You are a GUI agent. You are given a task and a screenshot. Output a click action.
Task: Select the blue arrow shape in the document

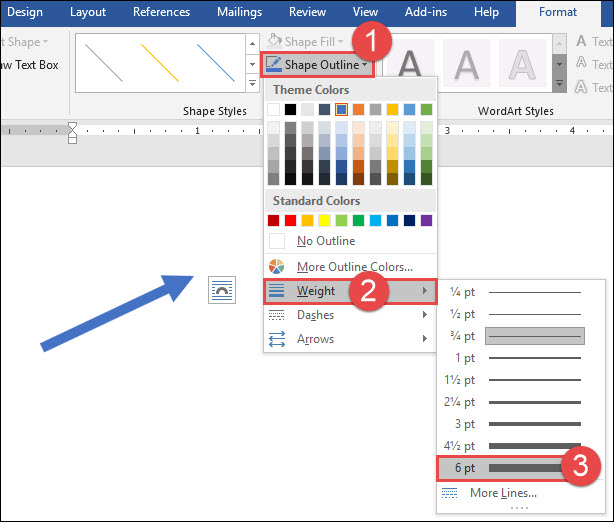pos(117,312)
